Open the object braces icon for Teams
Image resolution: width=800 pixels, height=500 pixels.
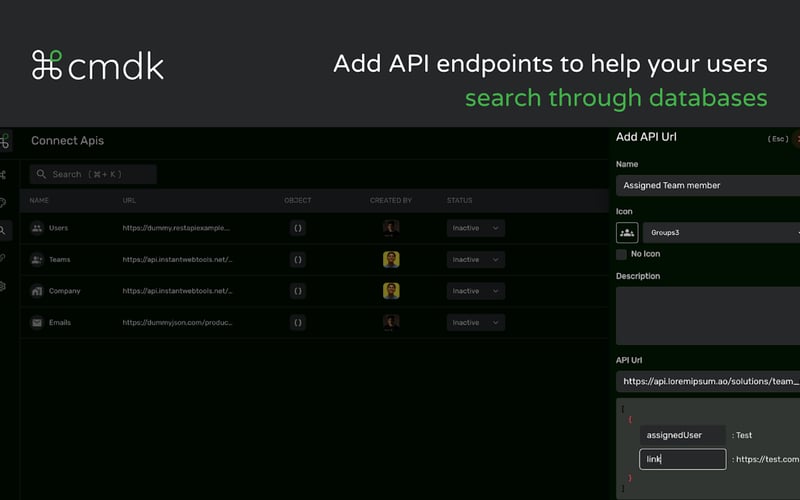[298, 260]
